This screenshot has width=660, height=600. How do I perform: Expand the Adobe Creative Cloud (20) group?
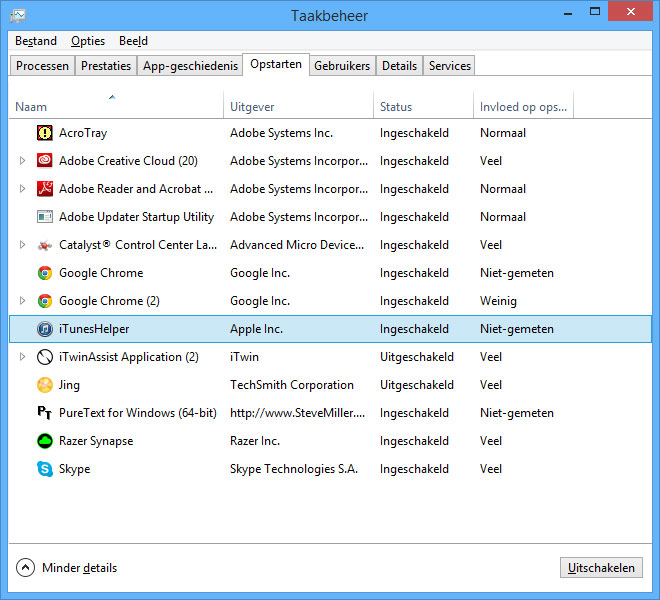coord(23,161)
